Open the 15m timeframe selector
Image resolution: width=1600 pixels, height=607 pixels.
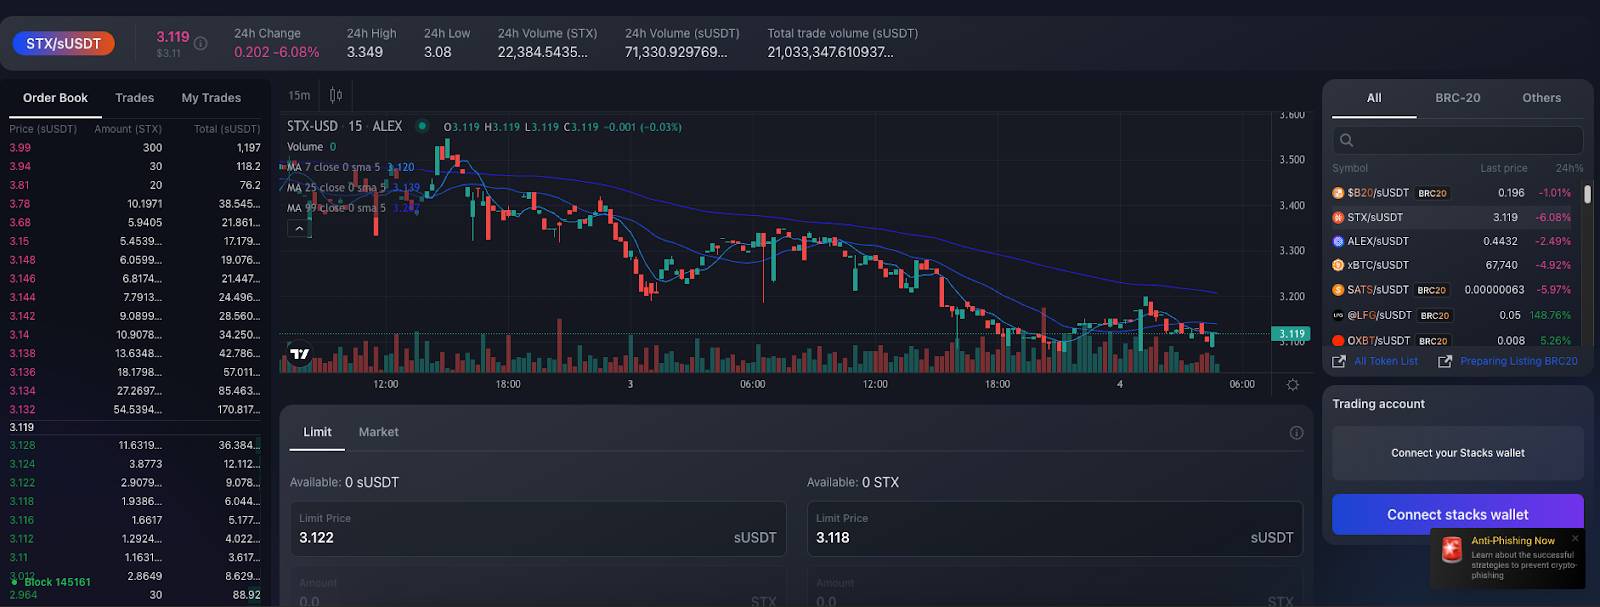click(x=299, y=96)
